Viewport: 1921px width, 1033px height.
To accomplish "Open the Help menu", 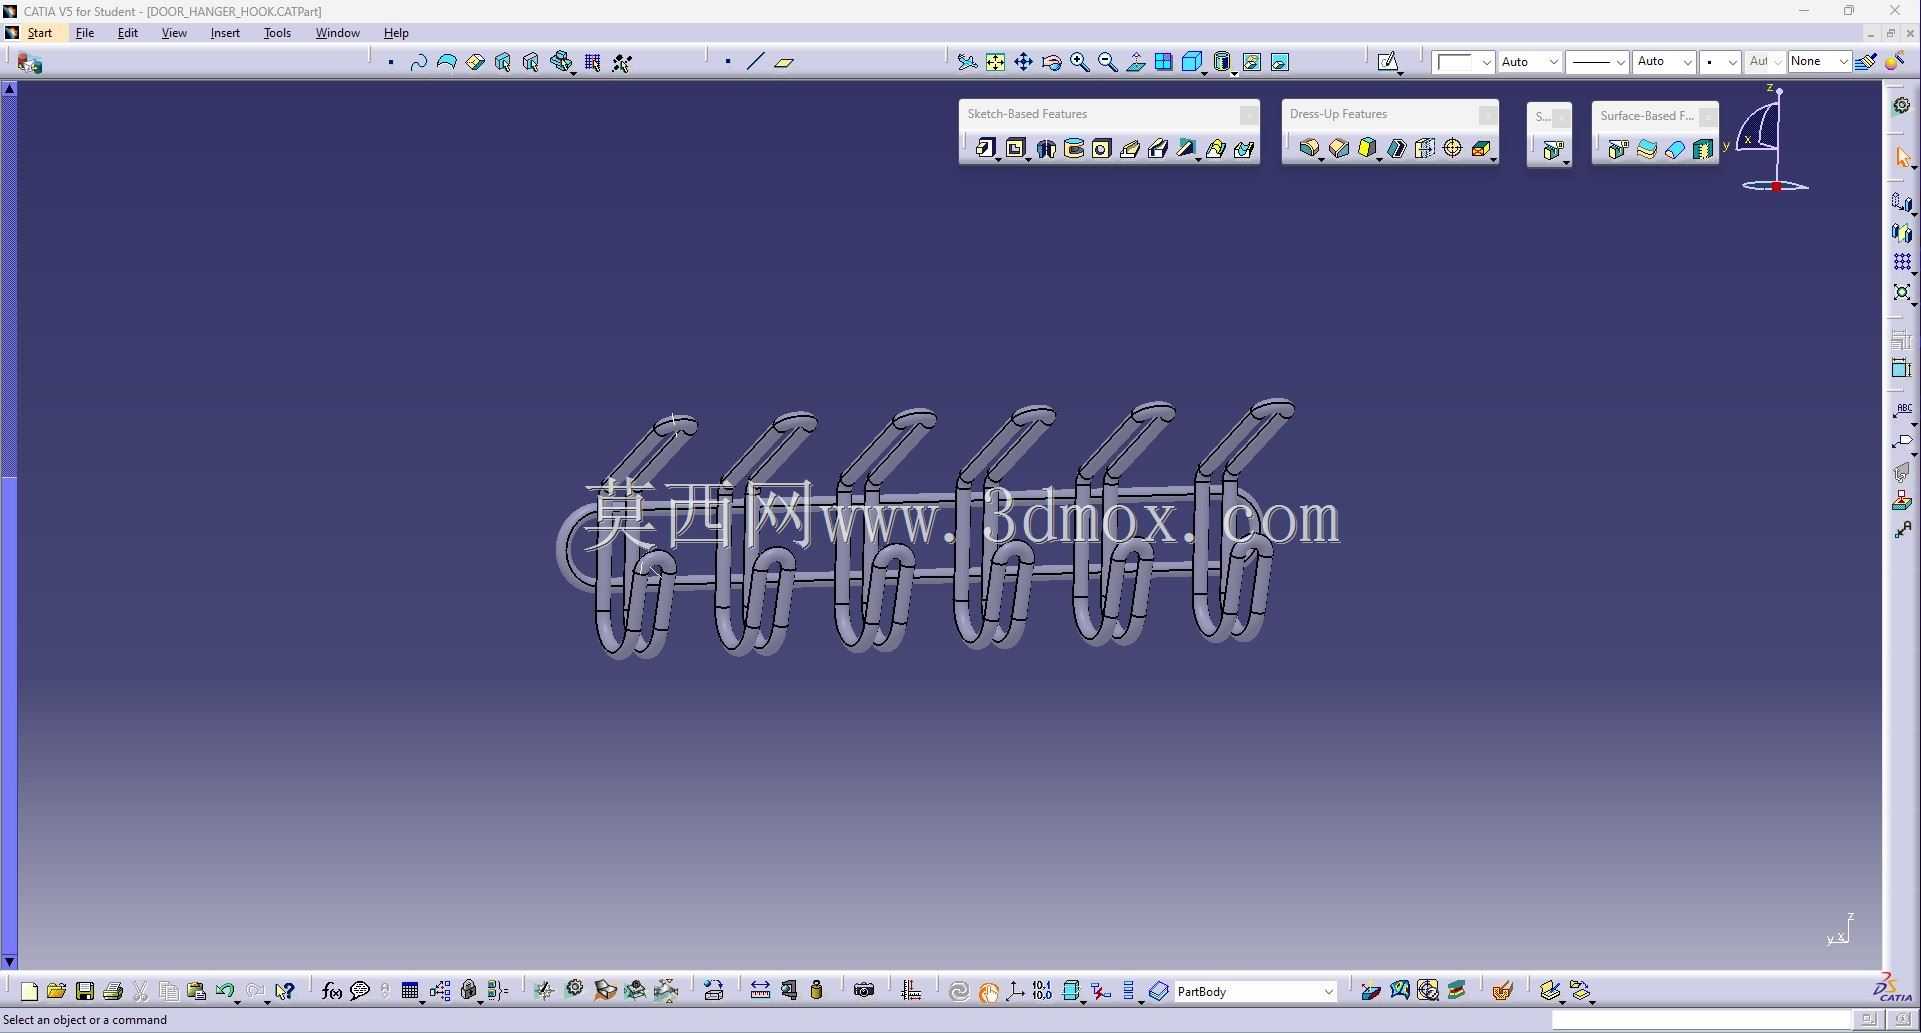I will [396, 33].
